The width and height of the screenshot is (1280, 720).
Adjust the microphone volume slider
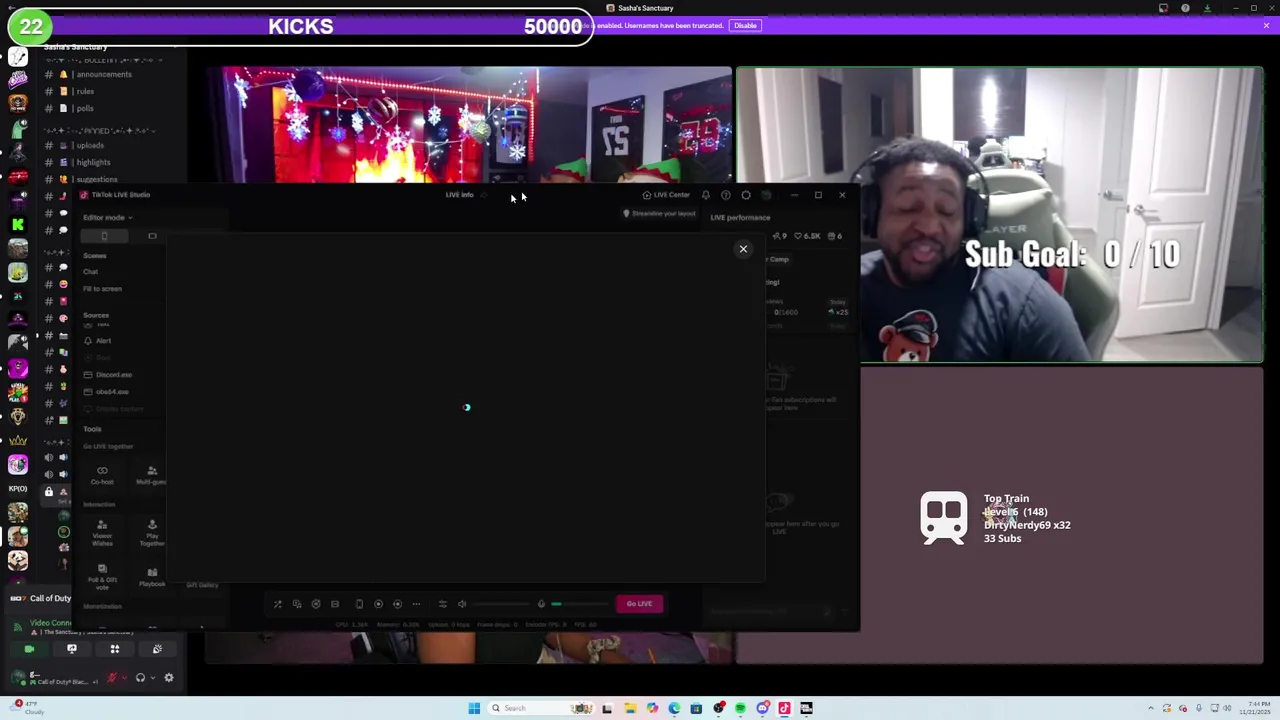tap(579, 604)
